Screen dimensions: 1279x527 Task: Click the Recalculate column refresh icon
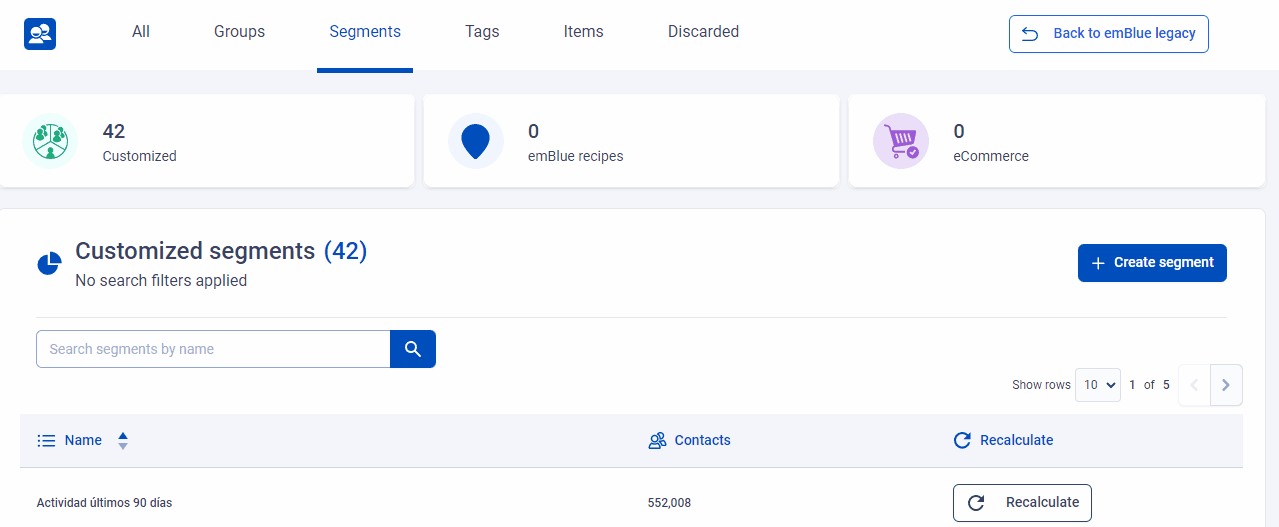pyautogui.click(x=962, y=441)
